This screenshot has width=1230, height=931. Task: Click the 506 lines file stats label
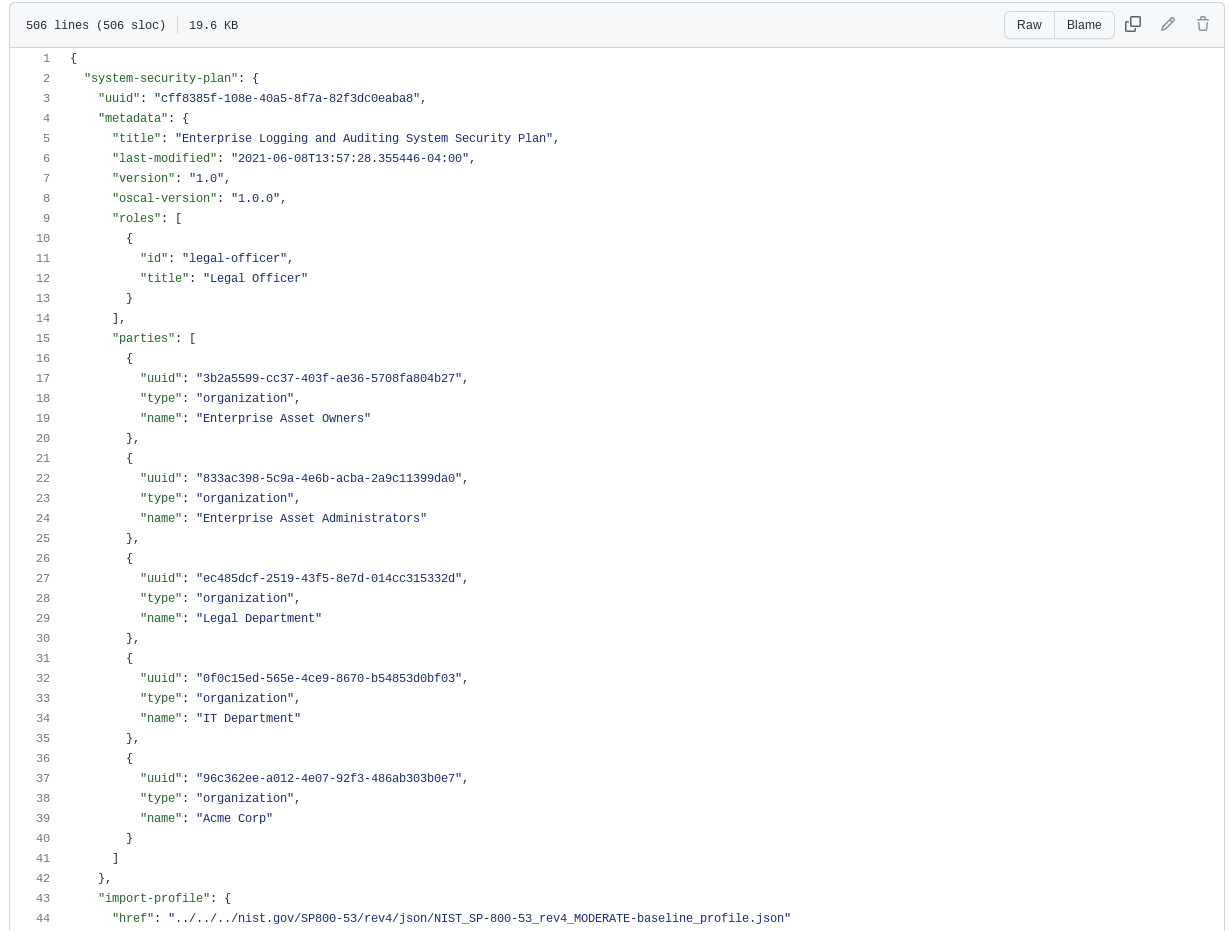click(x=96, y=25)
